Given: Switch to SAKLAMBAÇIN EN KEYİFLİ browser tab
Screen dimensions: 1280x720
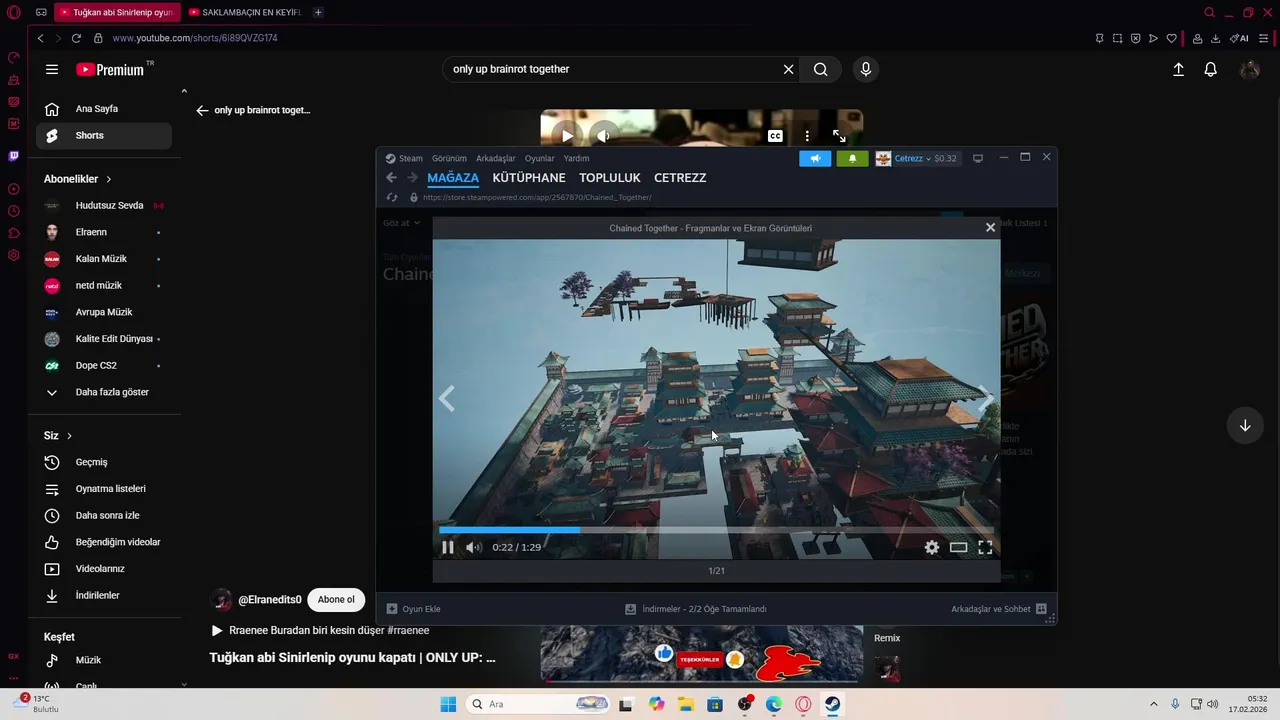Looking at the screenshot, I should (x=245, y=12).
